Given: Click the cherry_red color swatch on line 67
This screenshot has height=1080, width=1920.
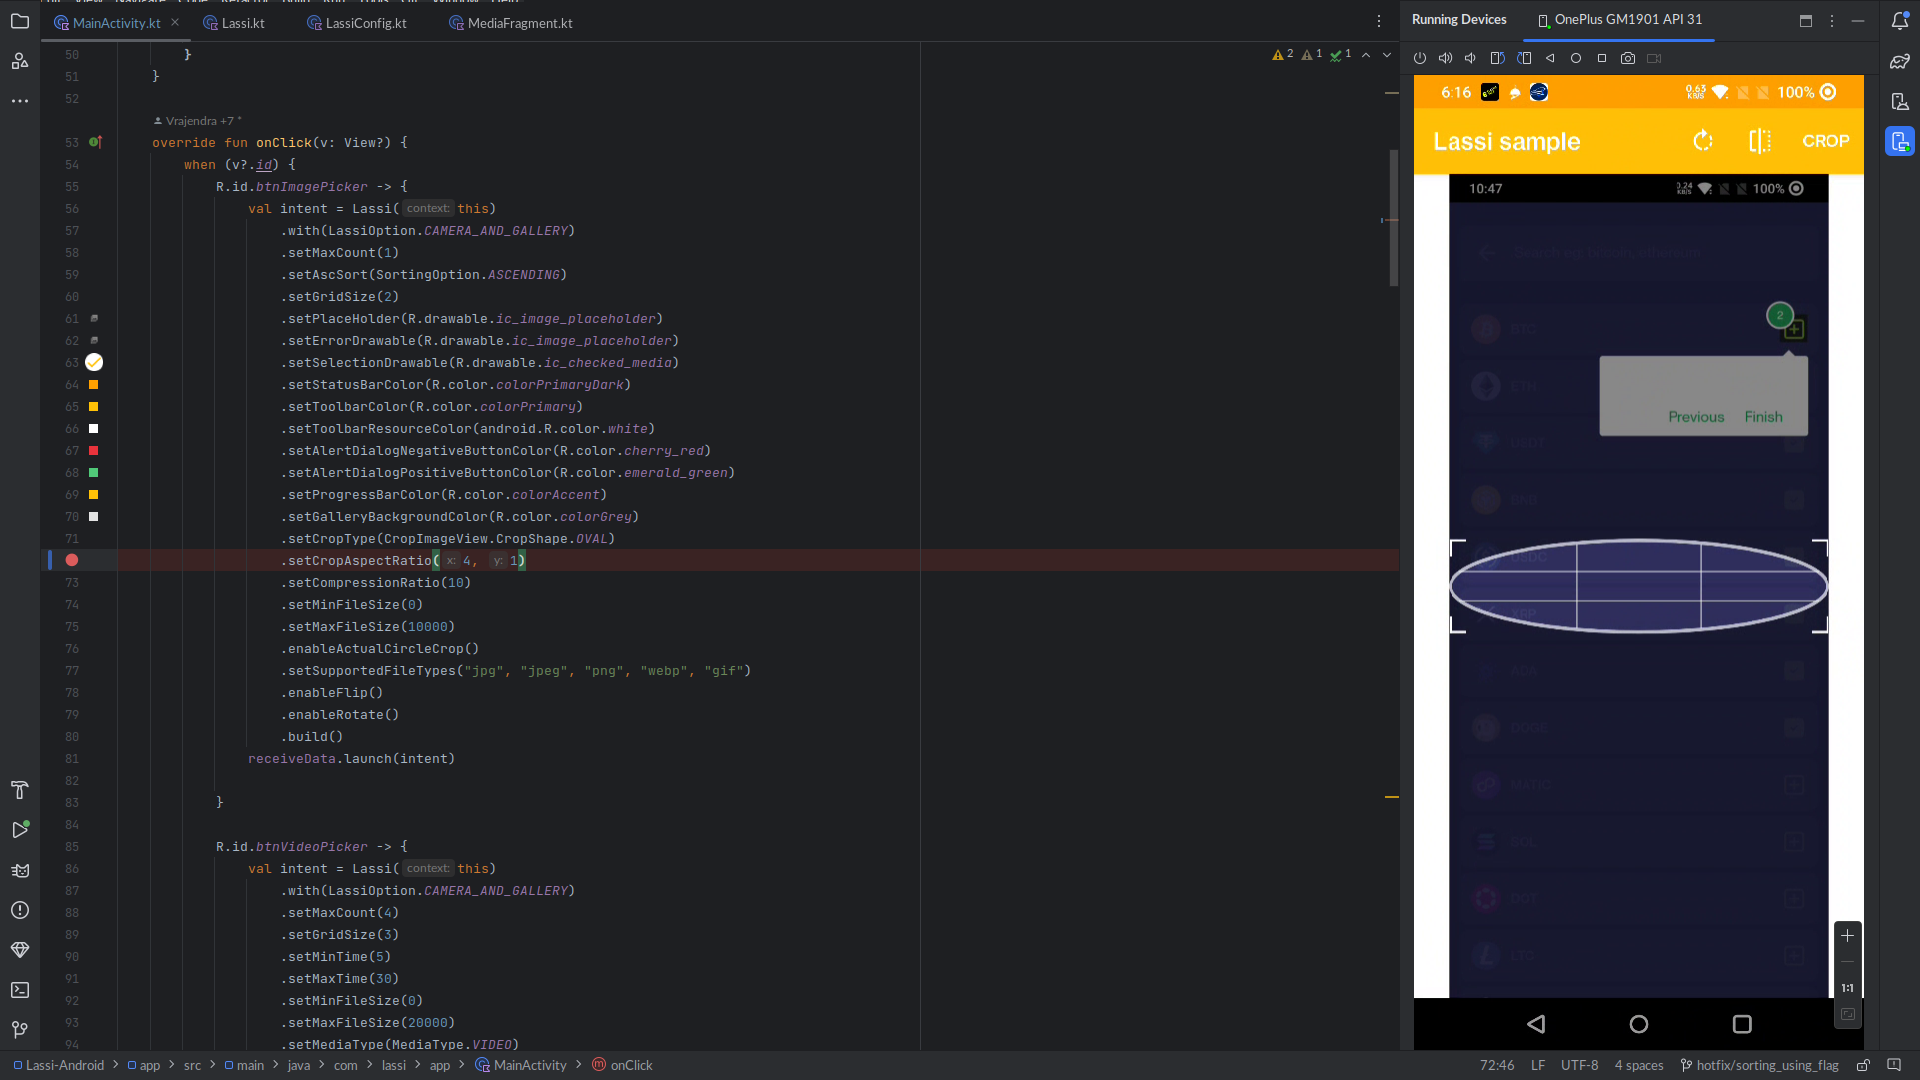Looking at the screenshot, I should 93,450.
